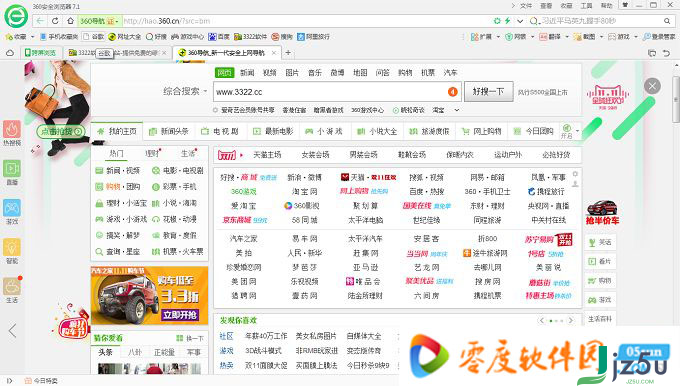This screenshot has height=386, width=680.
Task: Click the browser back arrow
Action: [40, 21]
